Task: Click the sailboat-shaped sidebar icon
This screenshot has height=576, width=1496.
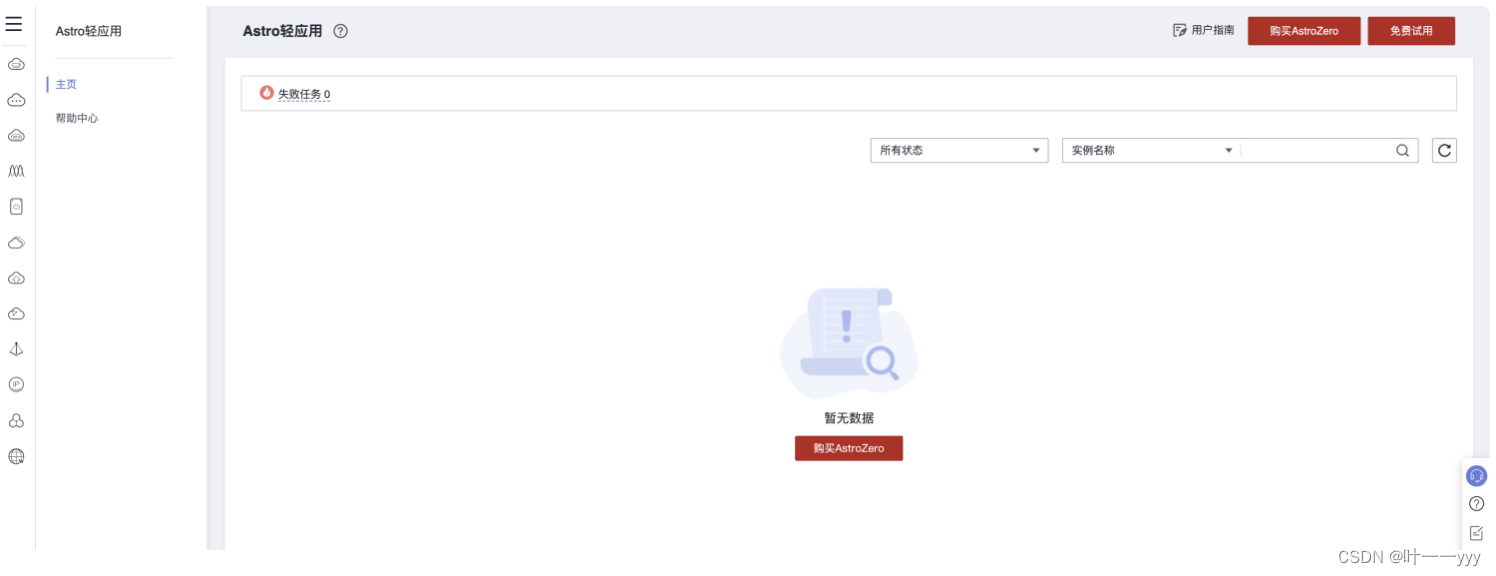Action: (x=16, y=349)
